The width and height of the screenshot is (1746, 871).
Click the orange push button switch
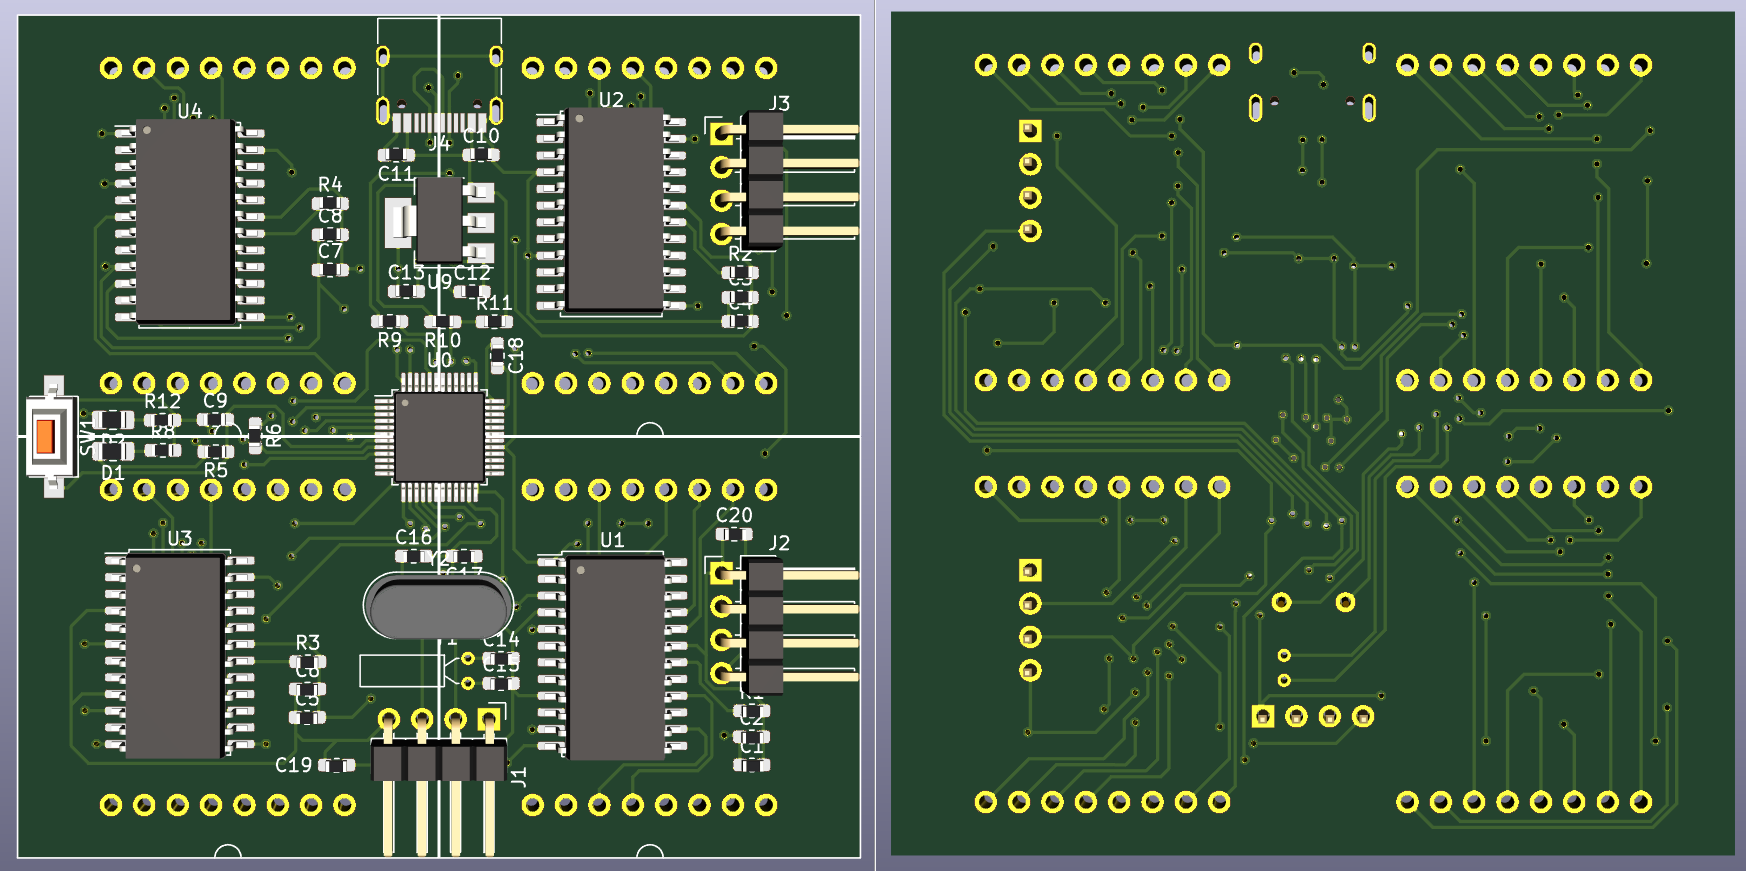pos(46,436)
